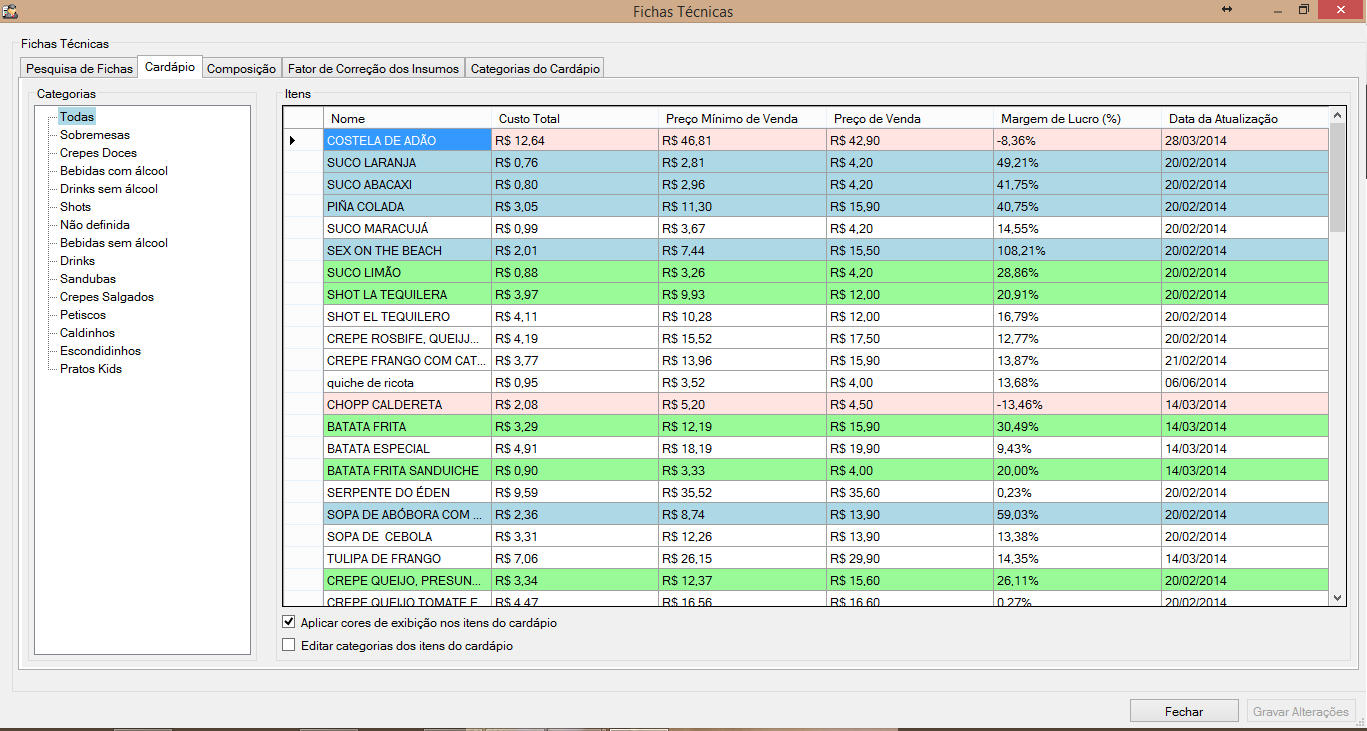Click the Gravar Alterações button
This screenshot has height=731, width=1367.
click(x=1301, y=711)
